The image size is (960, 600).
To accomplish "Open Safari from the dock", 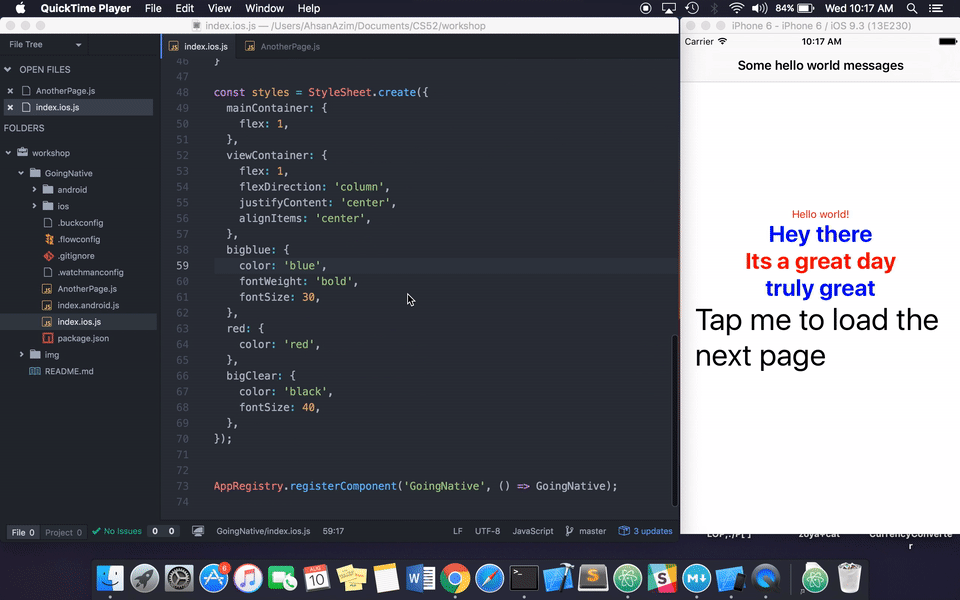I will coord(489,577).
